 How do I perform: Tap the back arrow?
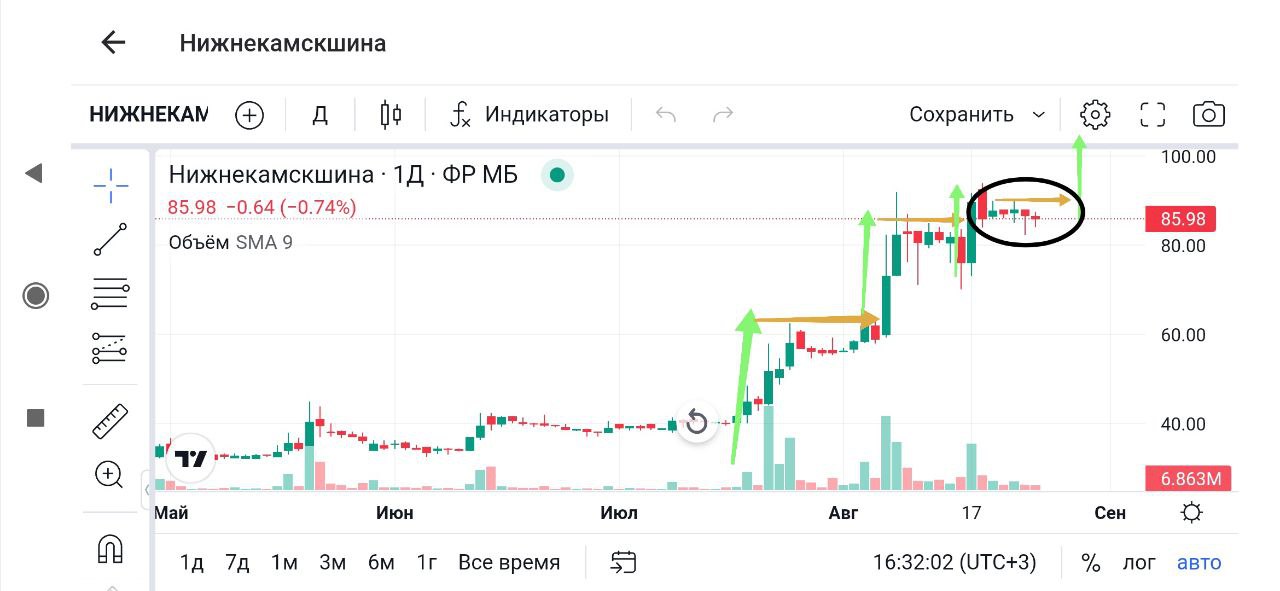pyautogui.click(x=113, y=42)
